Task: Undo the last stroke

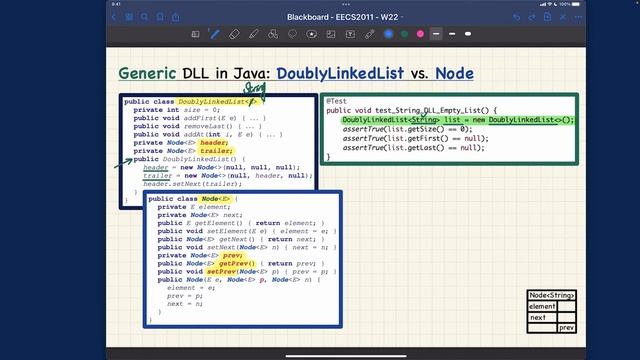Action: pos(517,17)
